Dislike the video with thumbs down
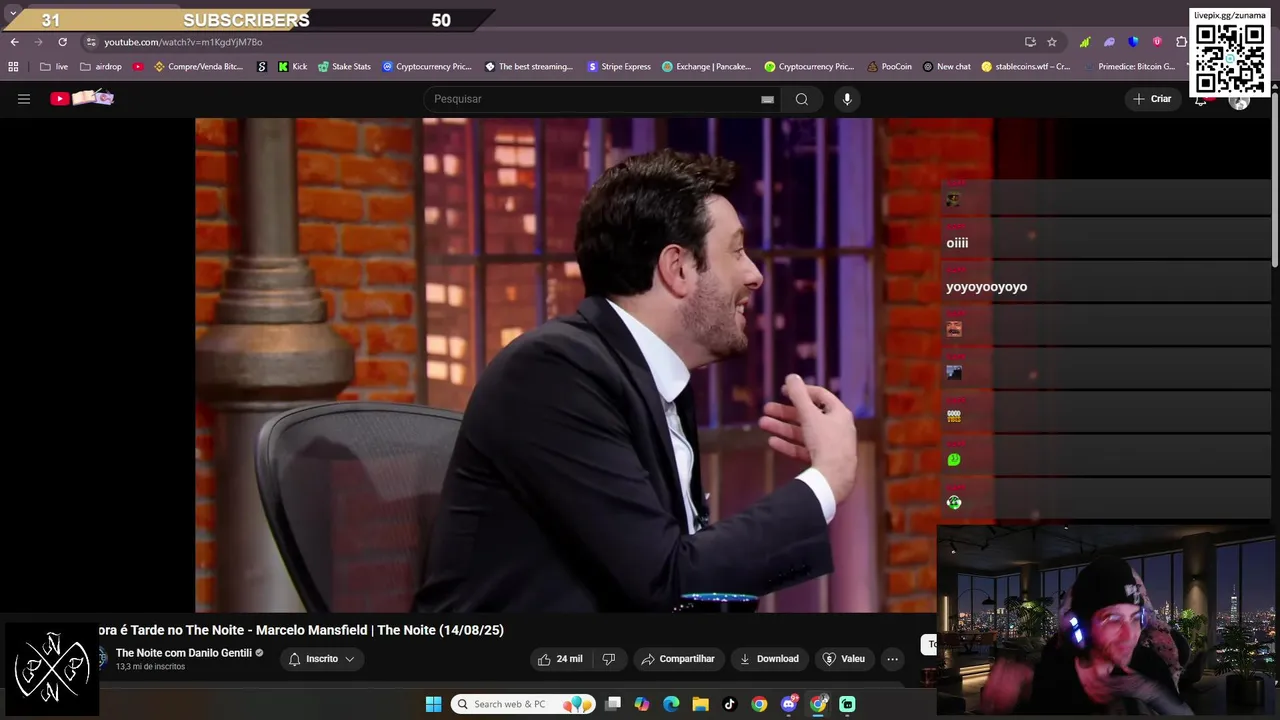 608,659
